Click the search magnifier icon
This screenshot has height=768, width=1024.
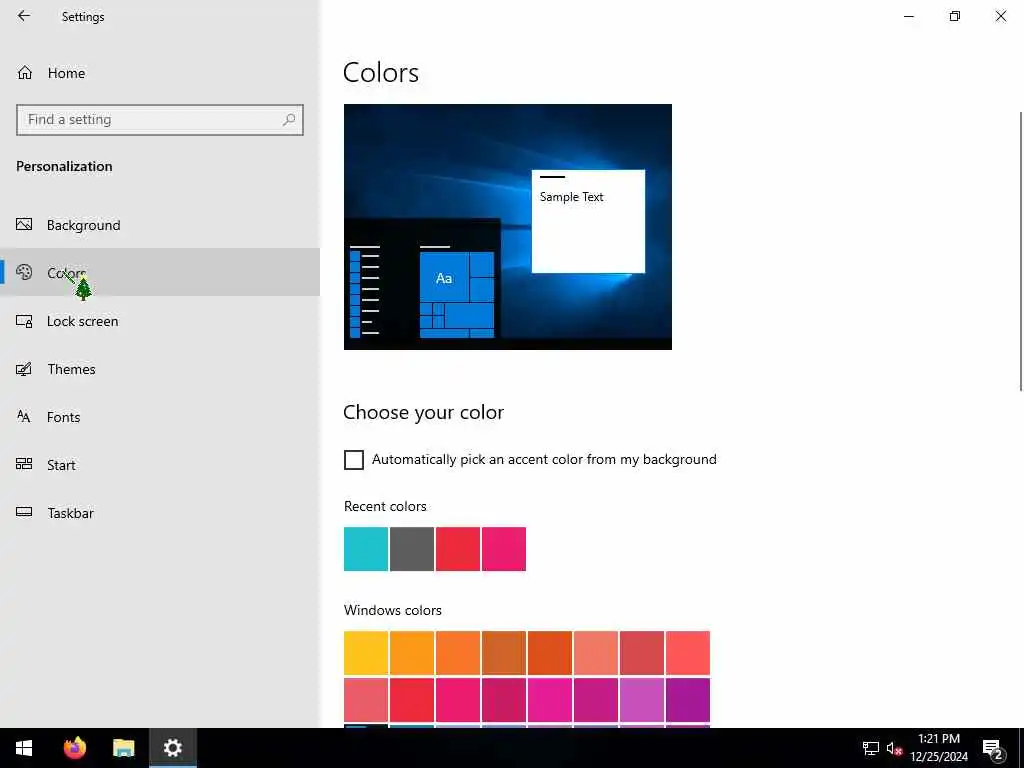click(289, 120)
